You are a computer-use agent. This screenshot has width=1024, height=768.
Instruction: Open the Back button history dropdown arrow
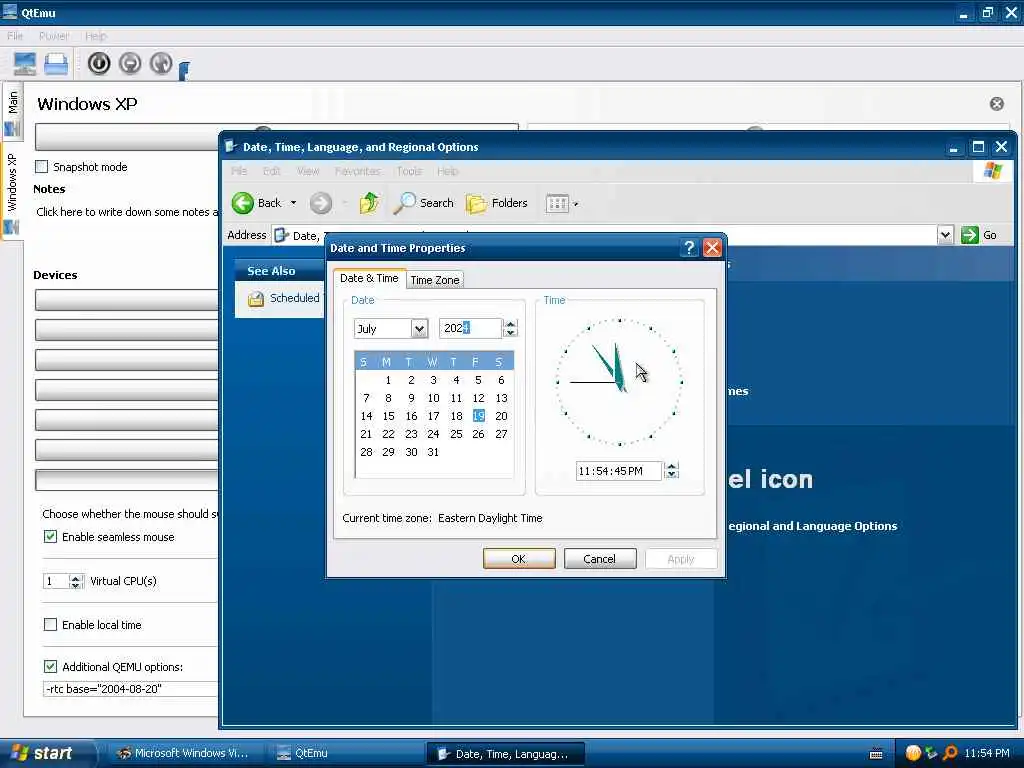click(293, 203)
